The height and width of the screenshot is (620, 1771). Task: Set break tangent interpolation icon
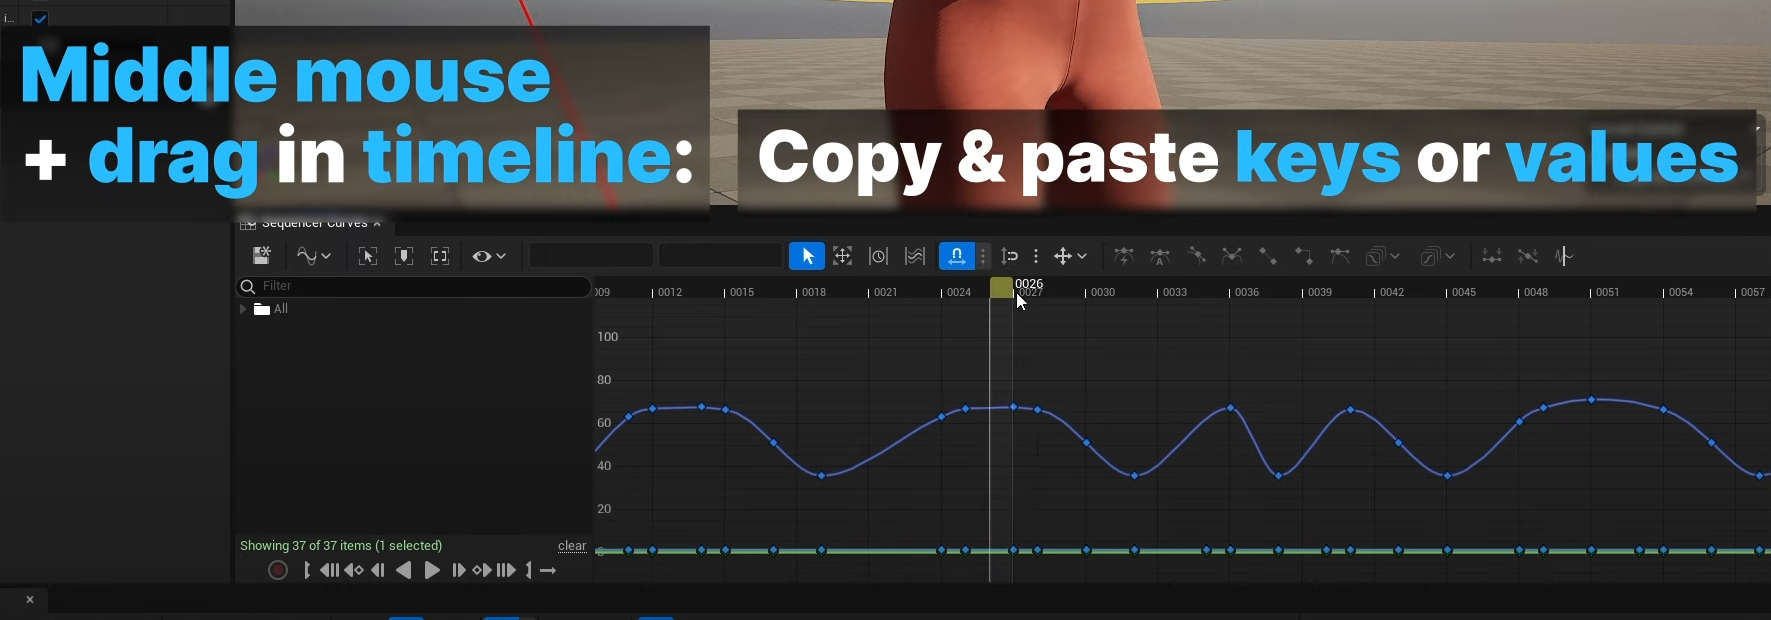click(x=1232, y=256)
